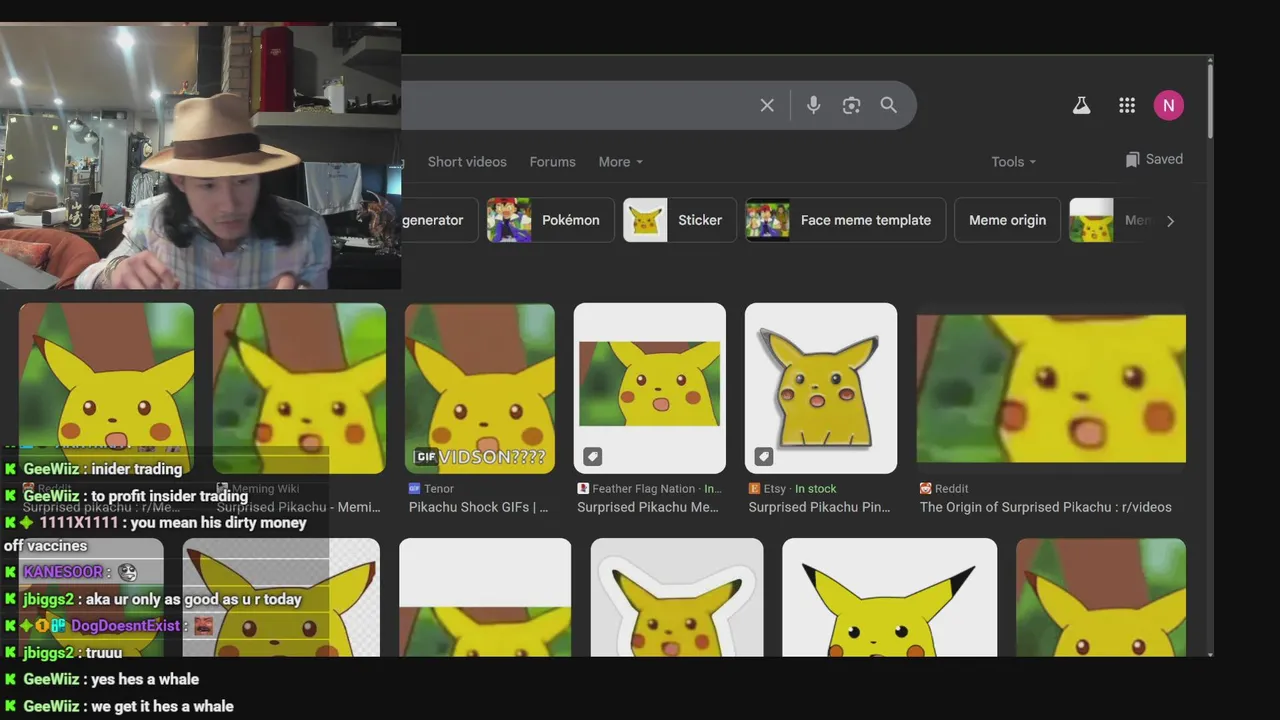Viewport: 1280px width, 720px height.
Task: Click chat username DogDoesntExist
Action: (126, 626)
